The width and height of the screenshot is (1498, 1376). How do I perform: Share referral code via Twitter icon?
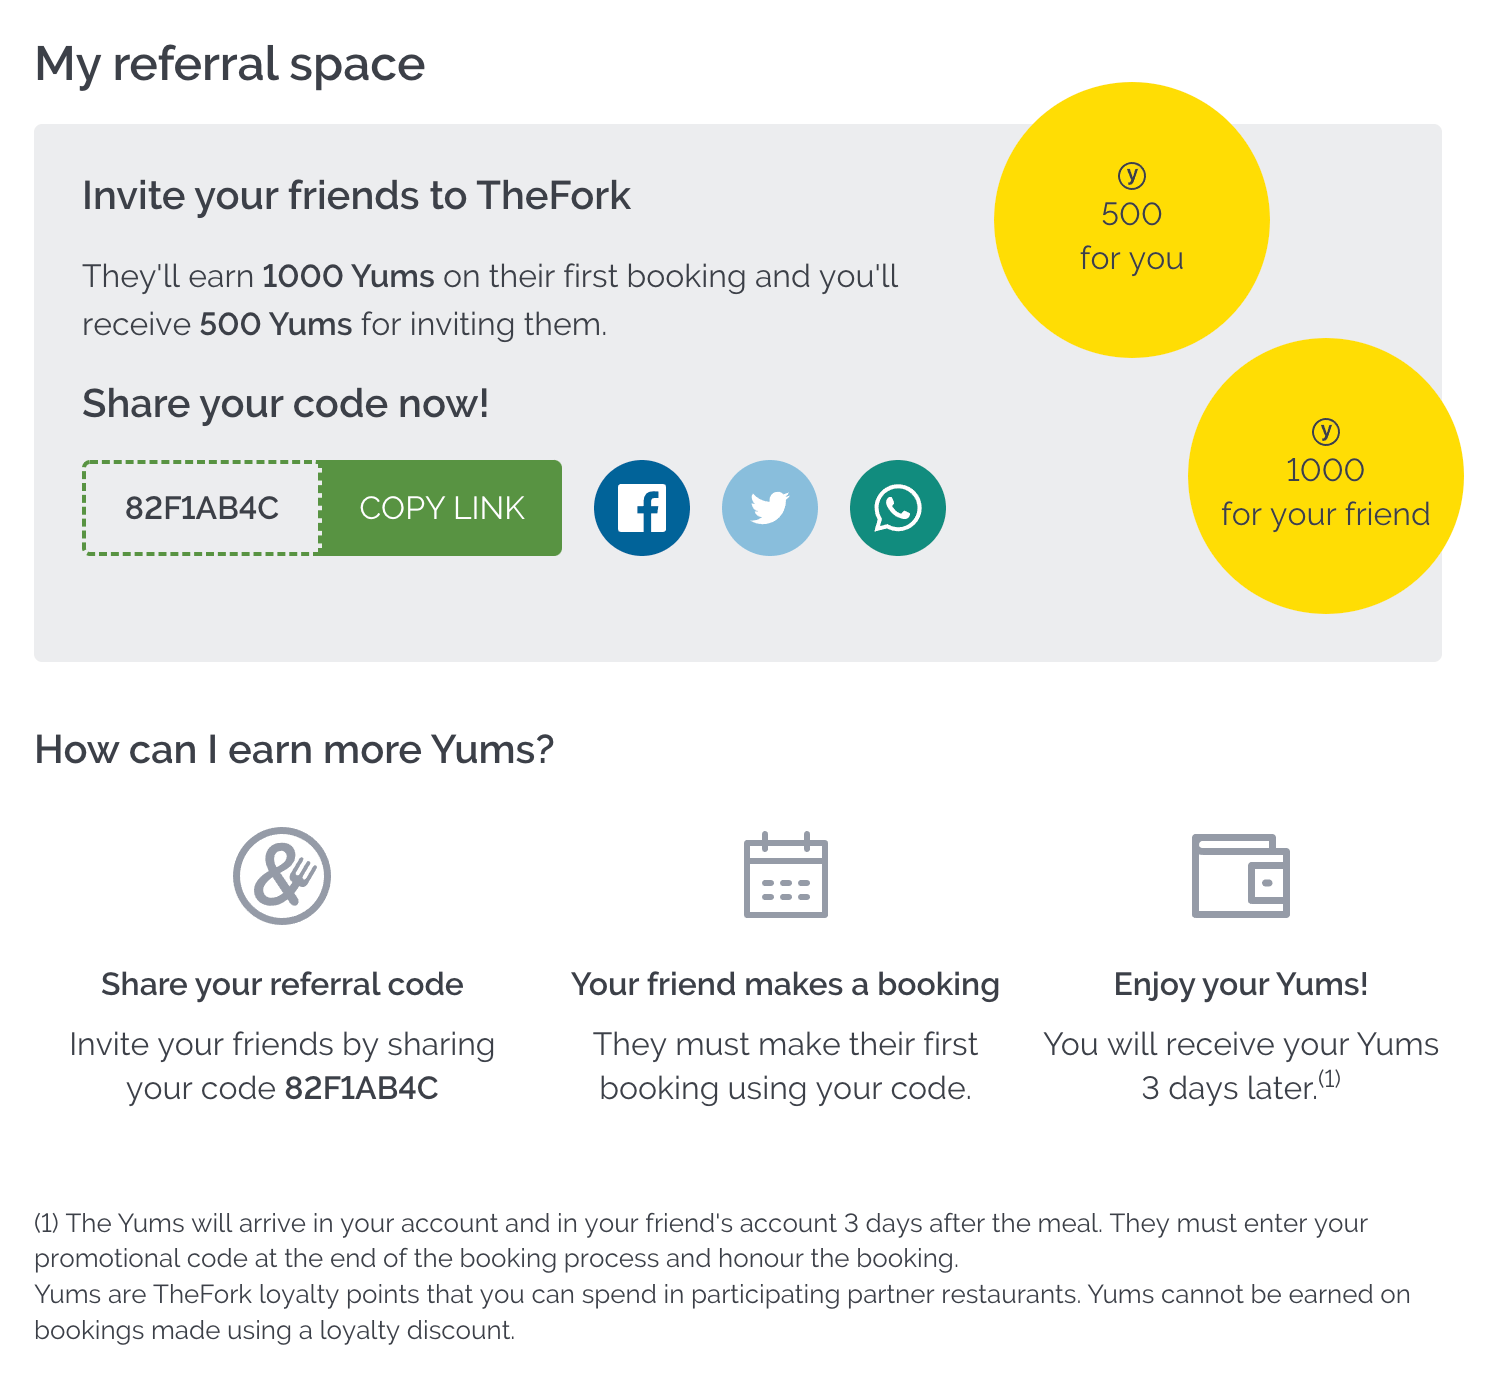[x=770, y=508]
